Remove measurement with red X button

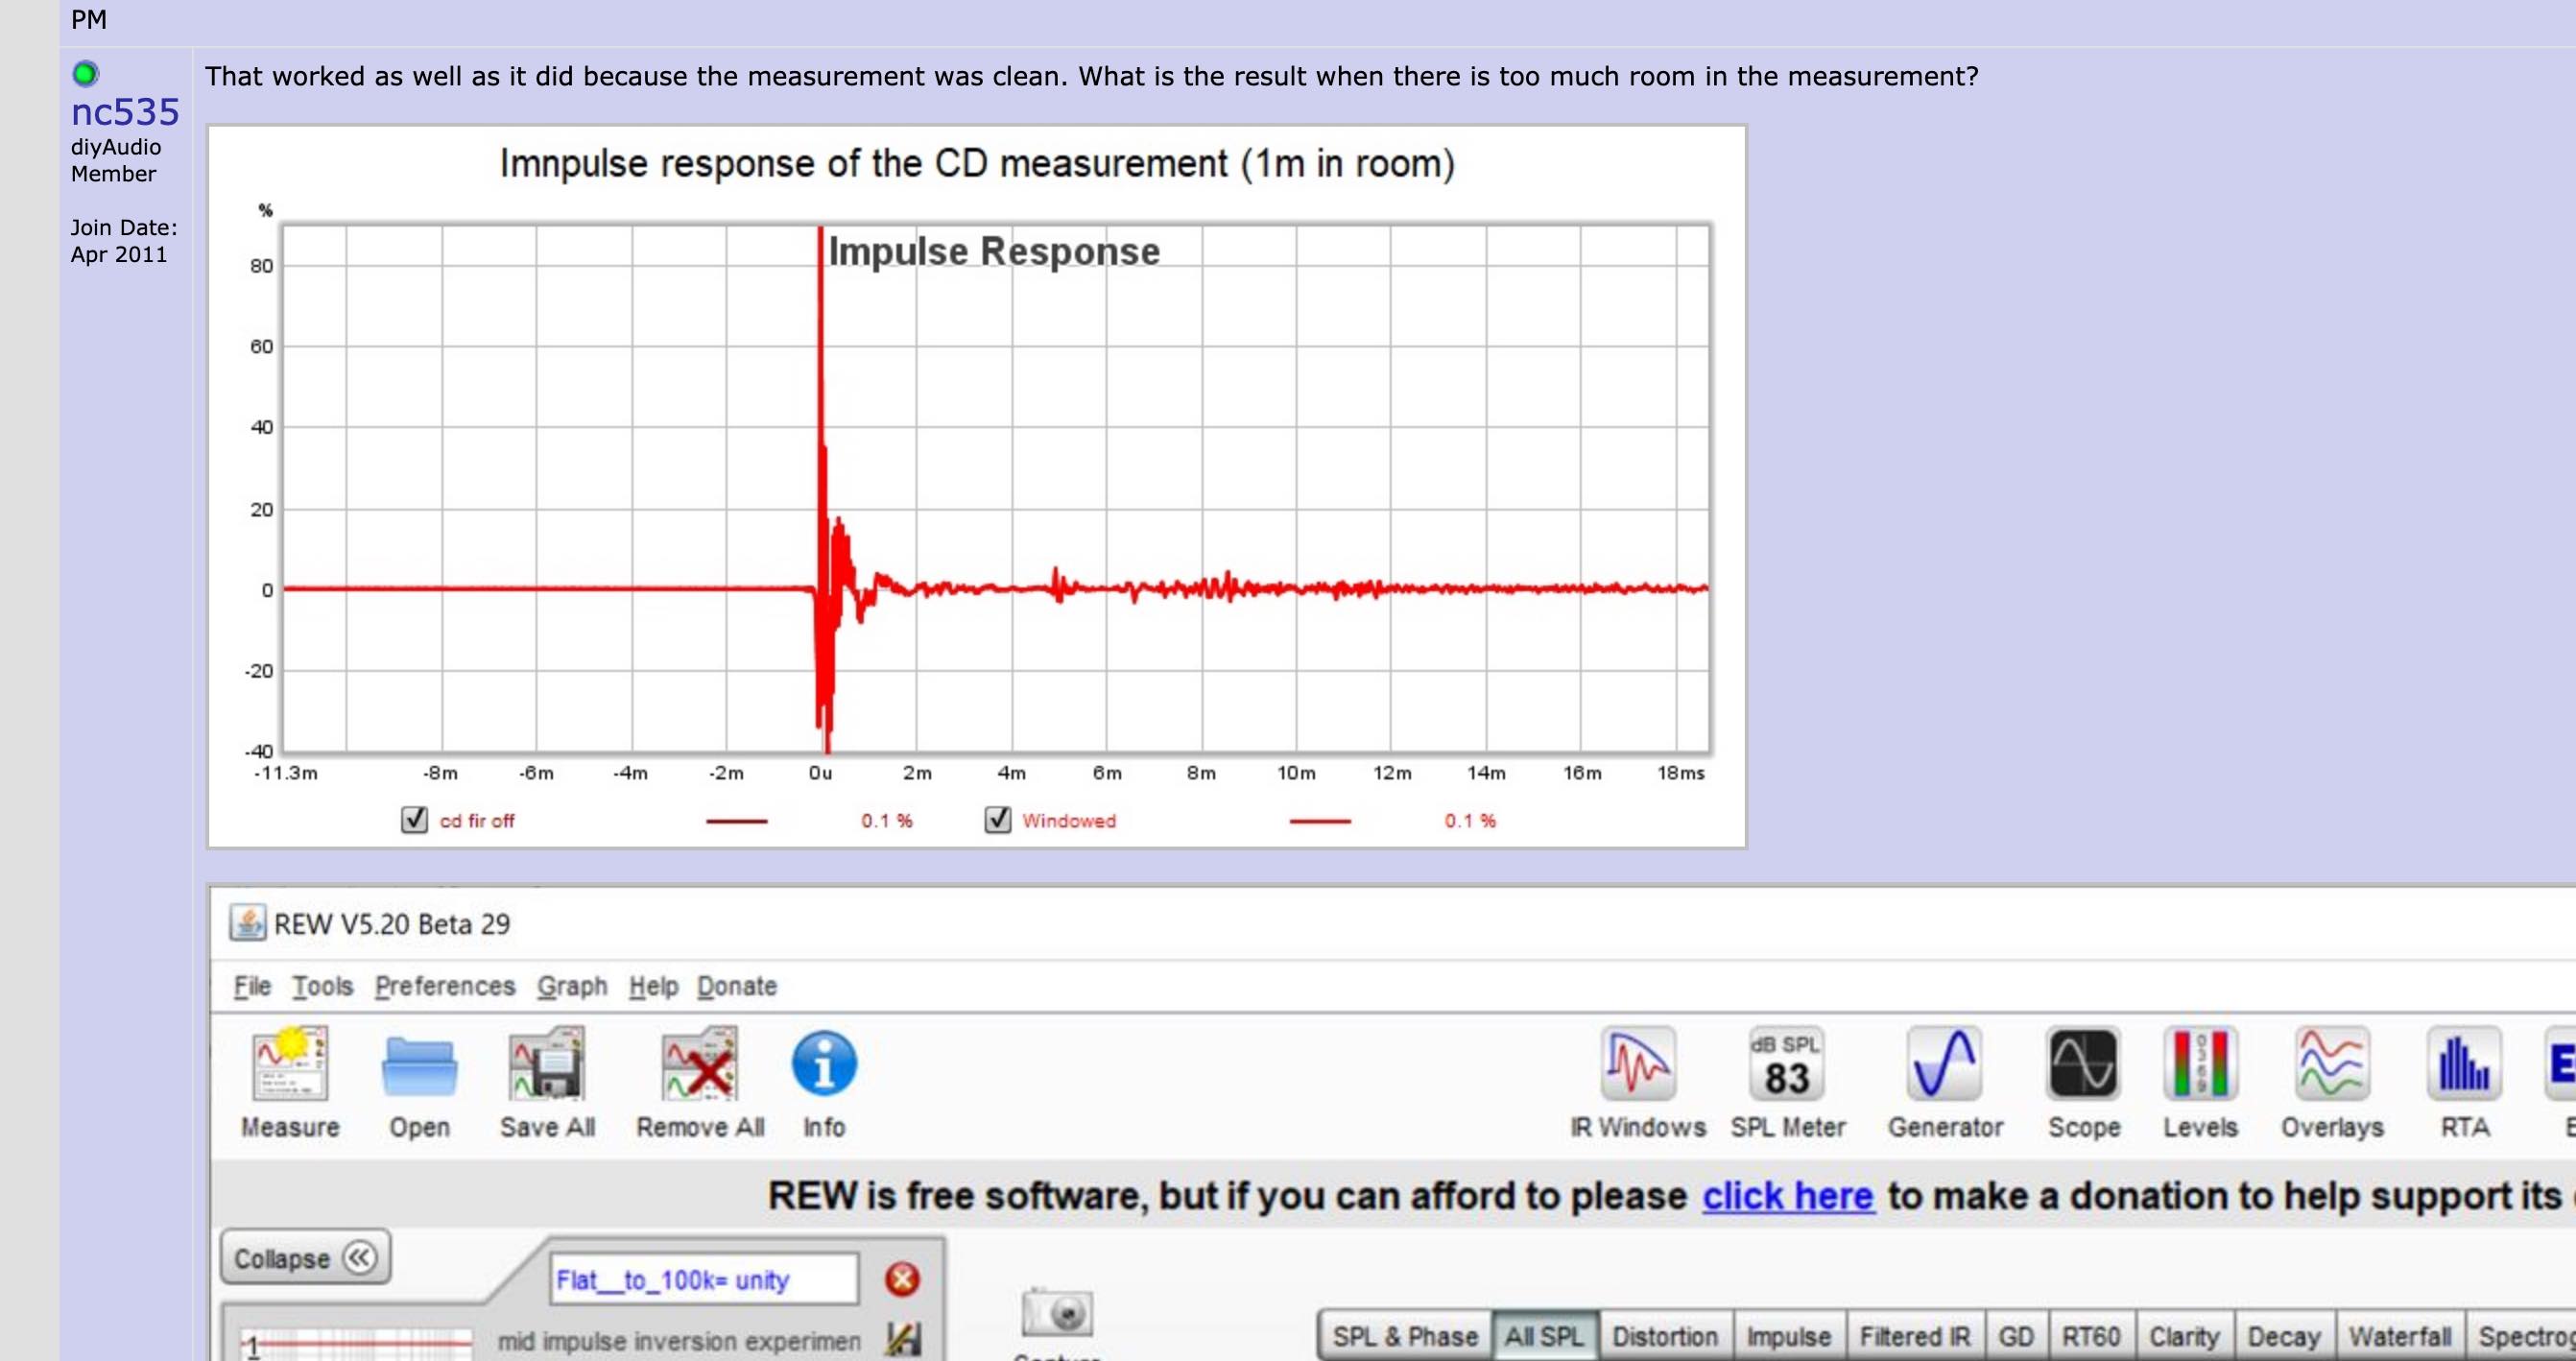[x=902, y=1279]
